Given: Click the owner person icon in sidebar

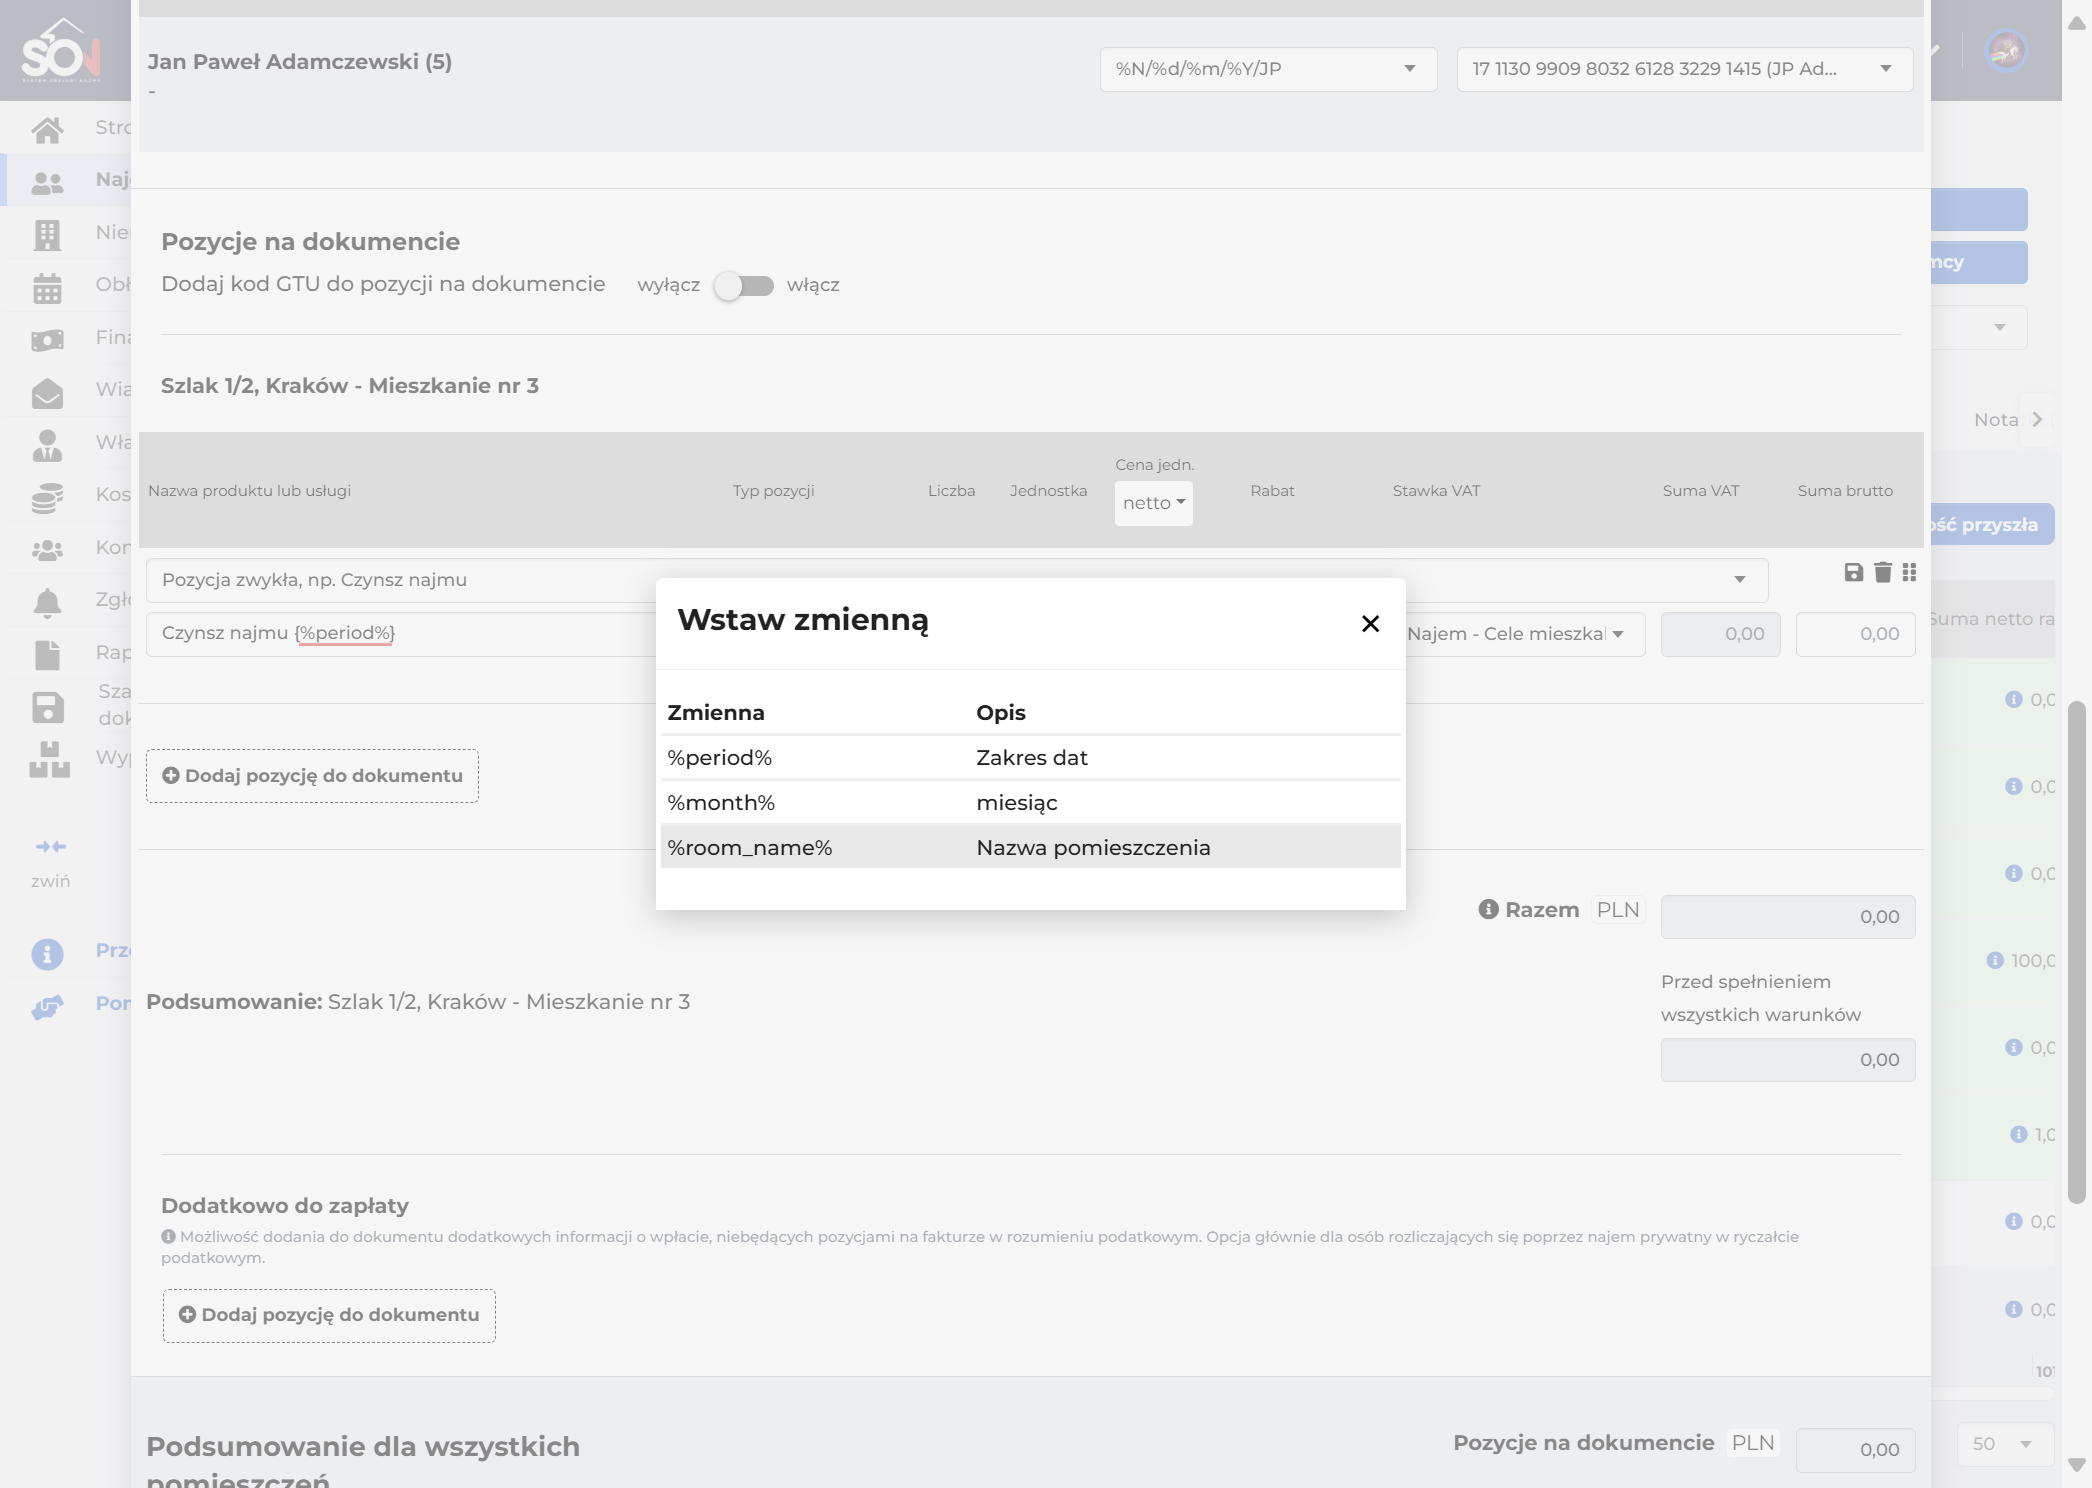Looking at the screenshot, I should click(x=47, y=445).
